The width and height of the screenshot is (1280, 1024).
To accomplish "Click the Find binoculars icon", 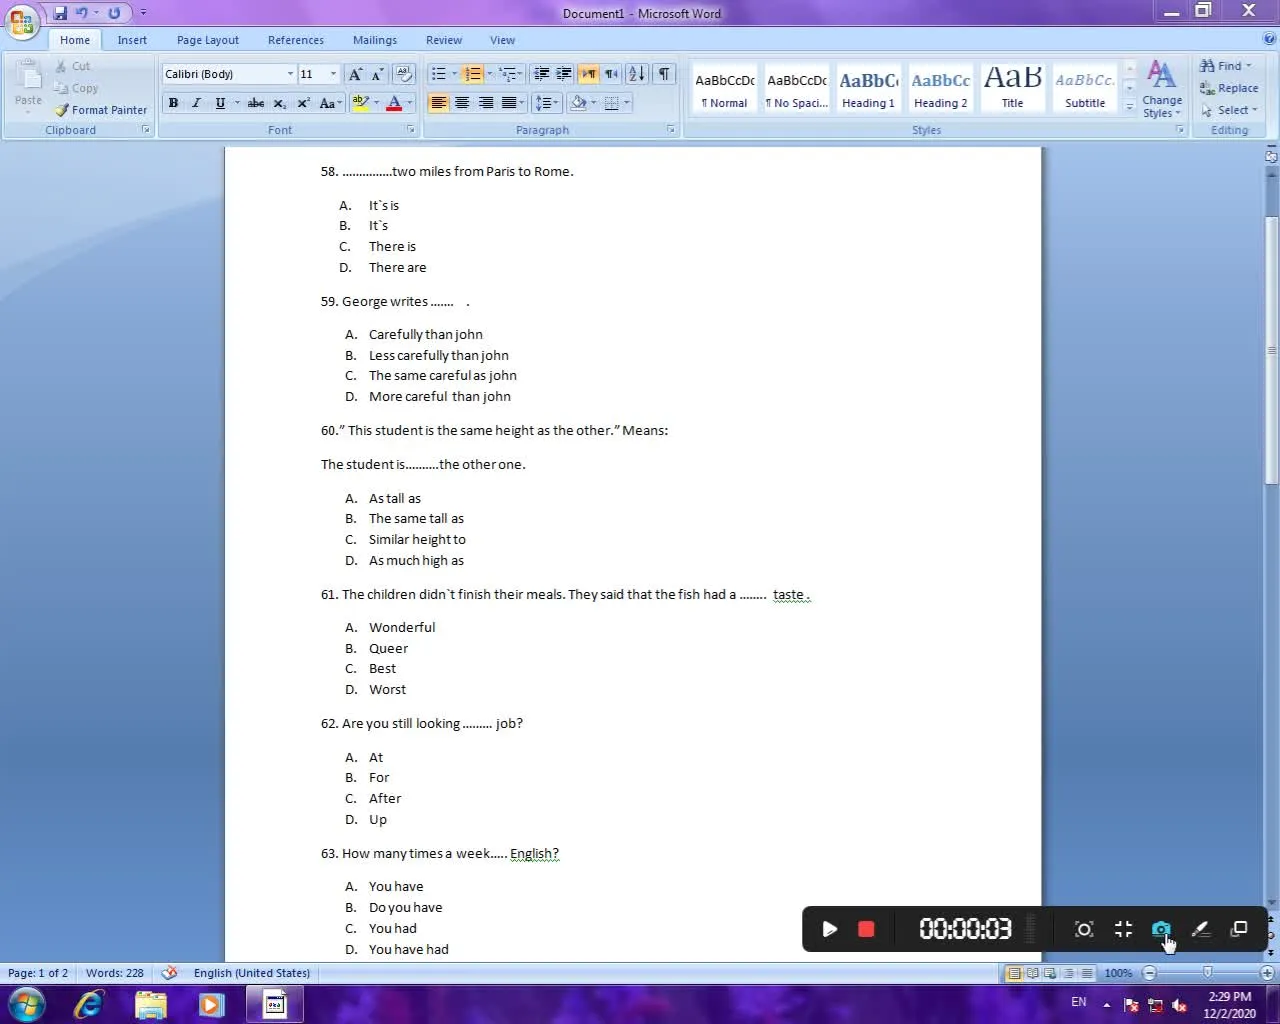I will tap(1208, 66).
